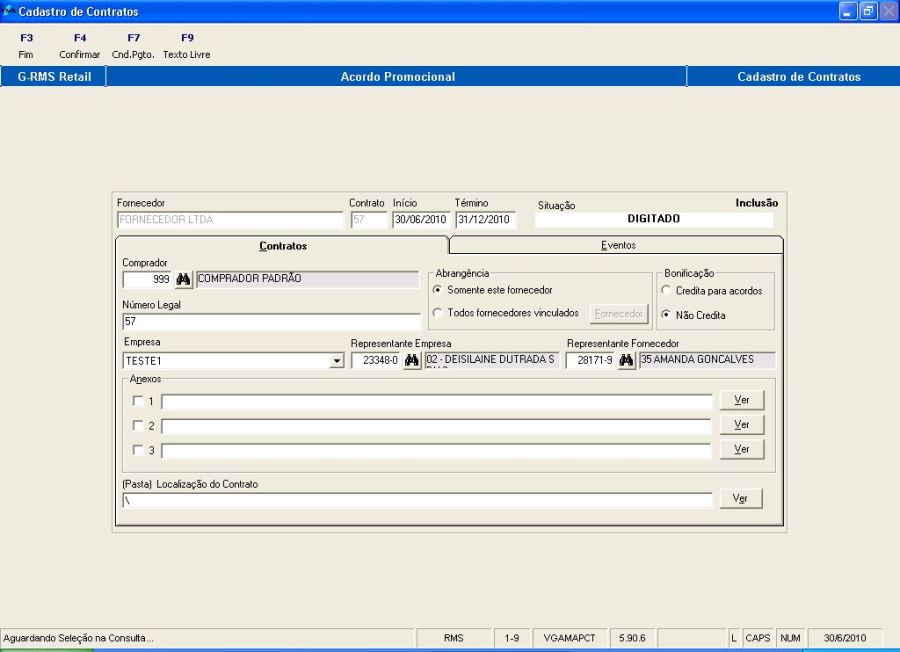Viewport: 900px width, 652px height.
Task: Choose 'Credita para acordos' bonificação option
Action: (667, 291)
